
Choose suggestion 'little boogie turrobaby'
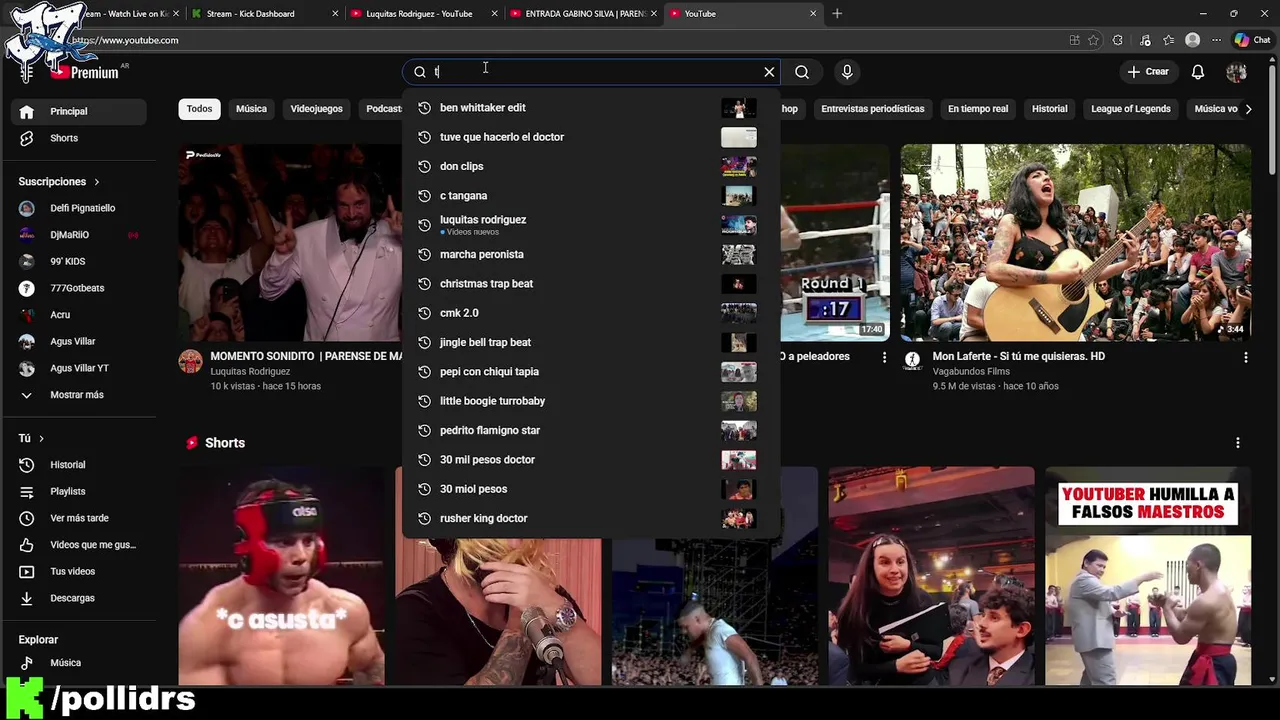591,401
